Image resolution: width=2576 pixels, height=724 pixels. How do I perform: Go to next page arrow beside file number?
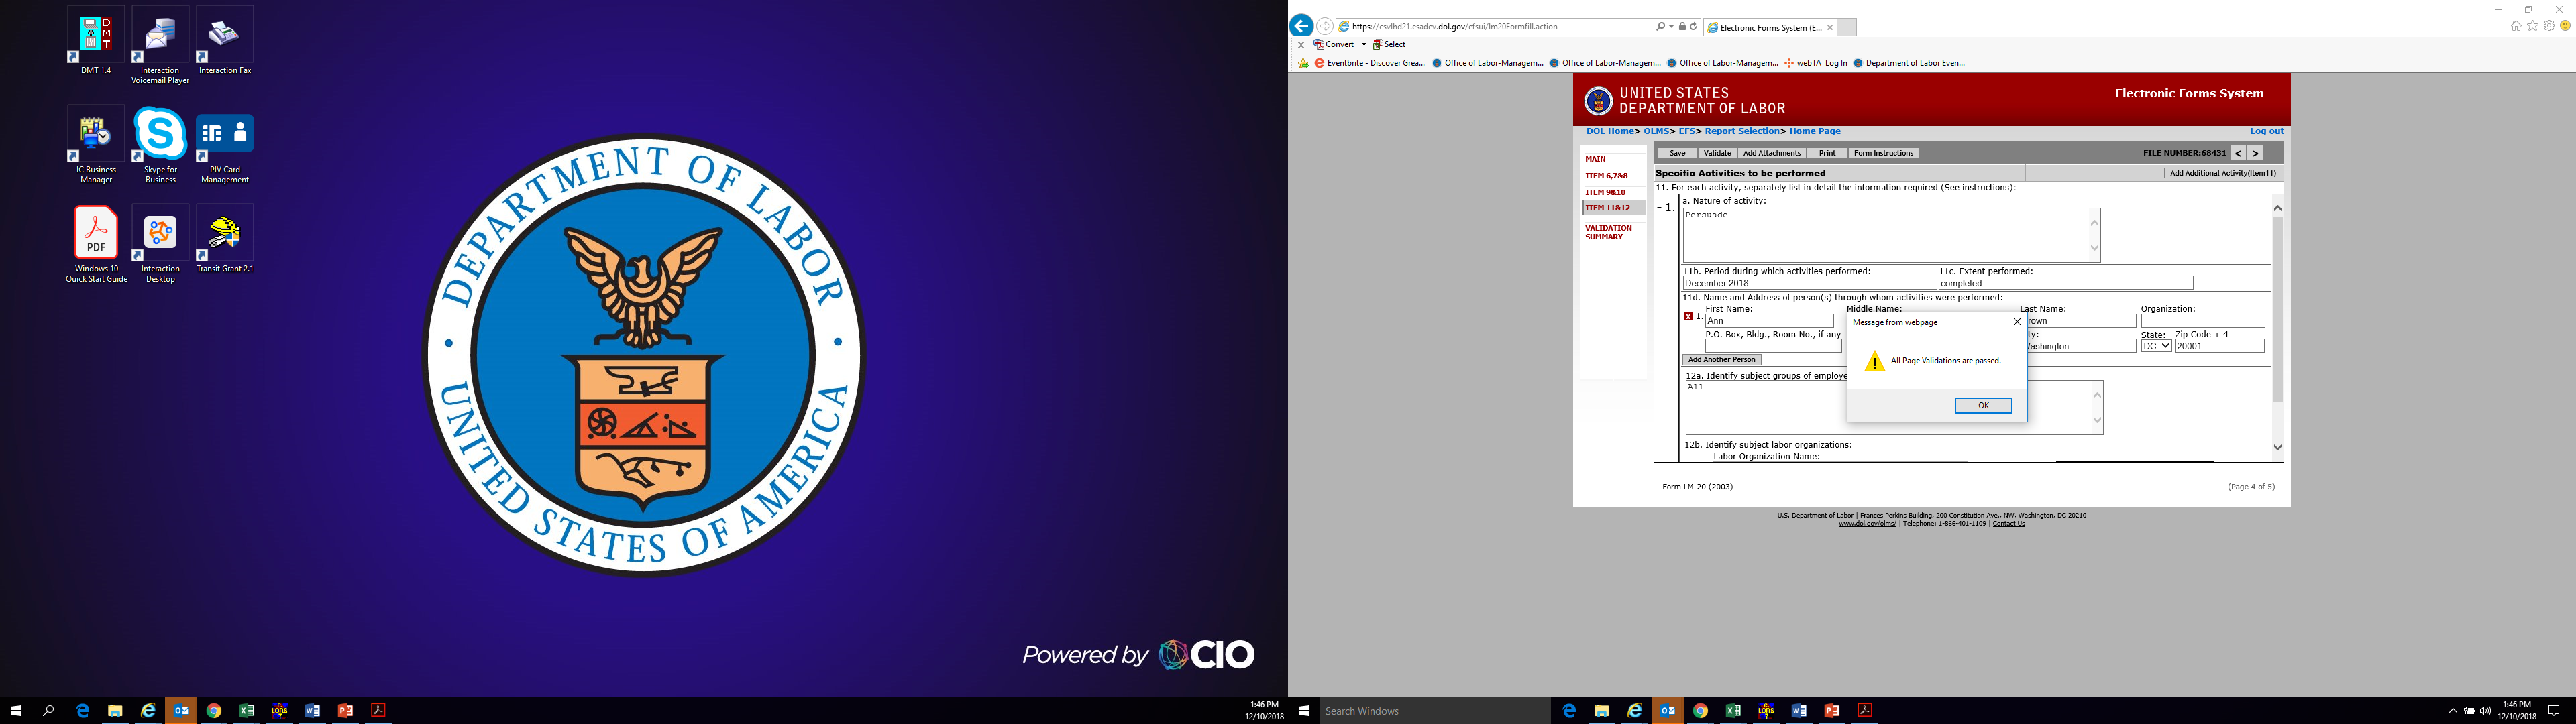pyautogui.click(x=2255, y=153)
